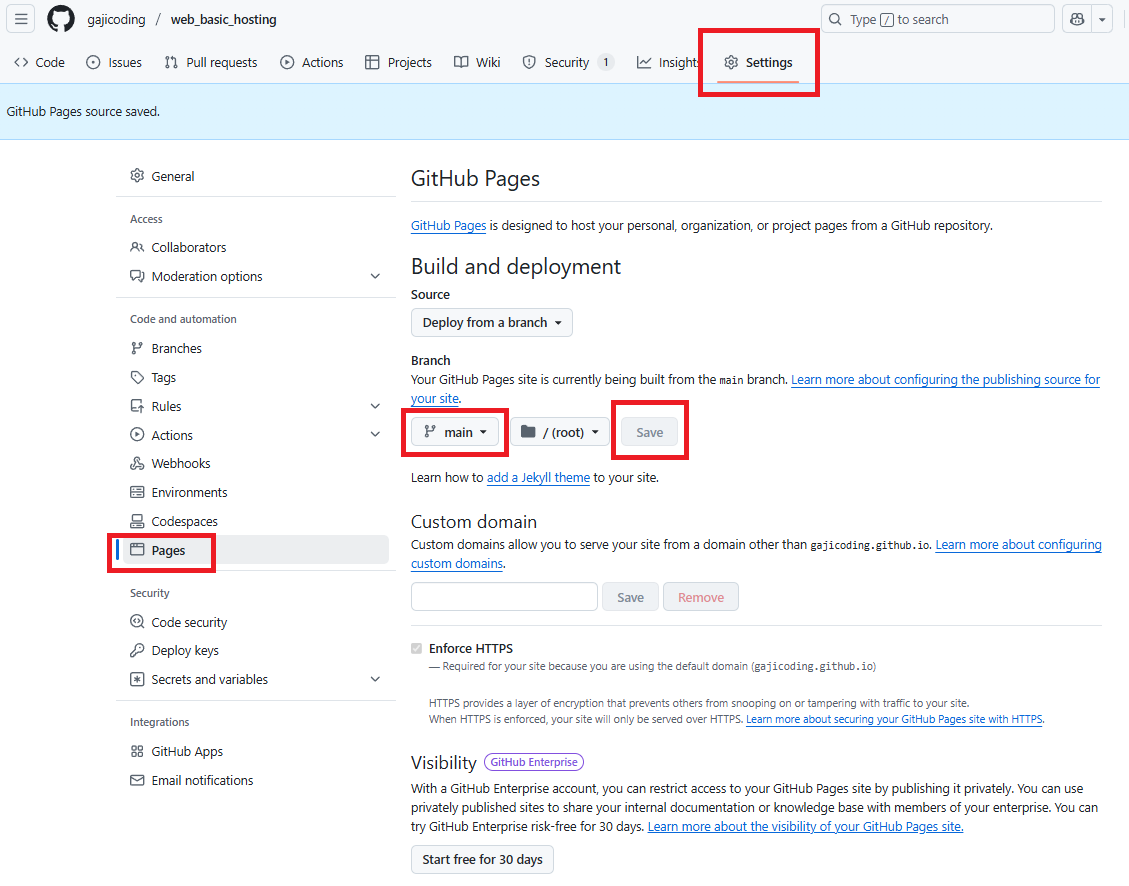This screenshot has height=886, width=1129.
Task: Click the Deploy keys key icon in the sidebar
Action: click(137, 651)
